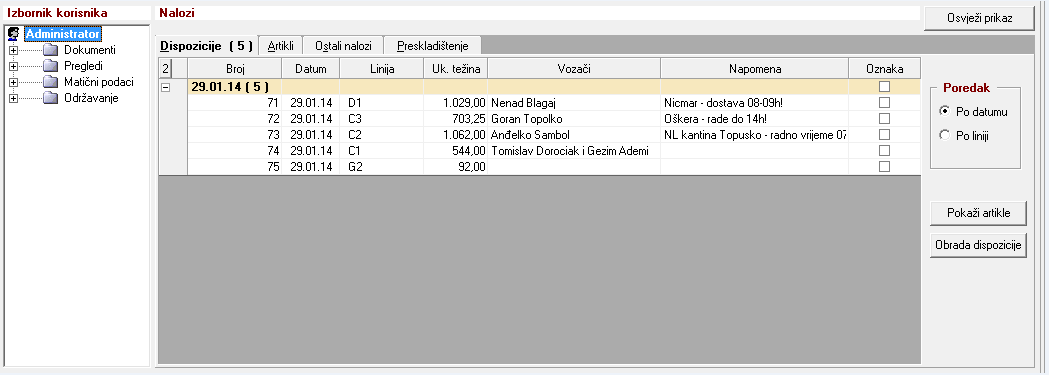The image size is (1049, 375).
Task: Select the Po liniji radio option
Action: pos(945,136)
